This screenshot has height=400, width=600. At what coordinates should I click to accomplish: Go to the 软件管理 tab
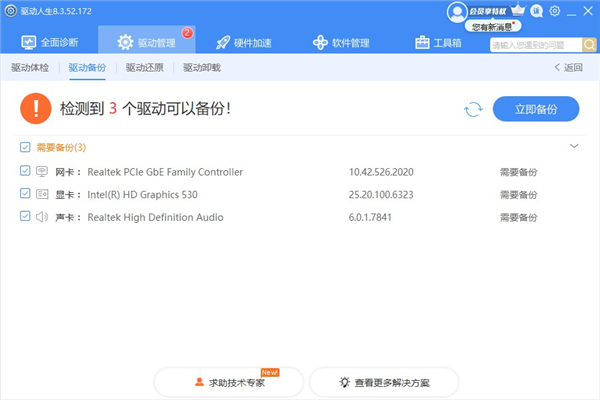click(x=341, y=42)
